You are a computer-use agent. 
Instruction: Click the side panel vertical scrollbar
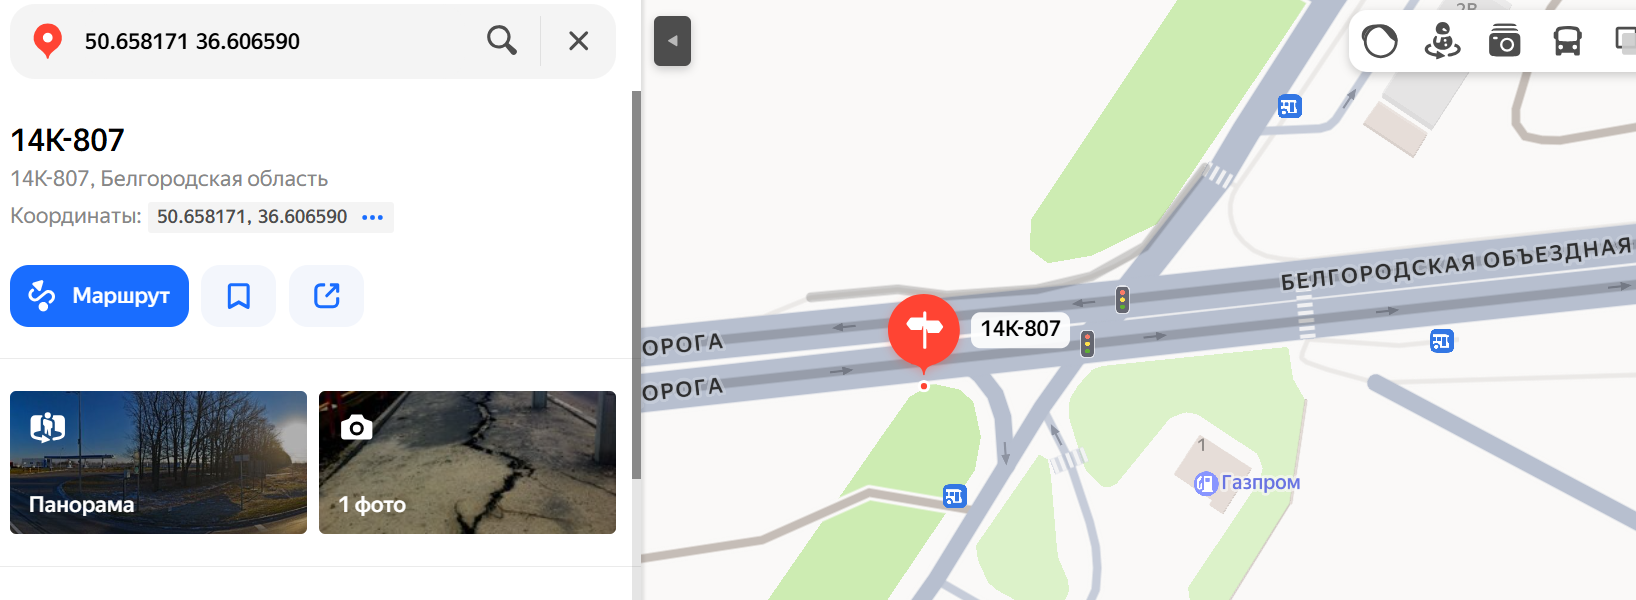(636, 285)
